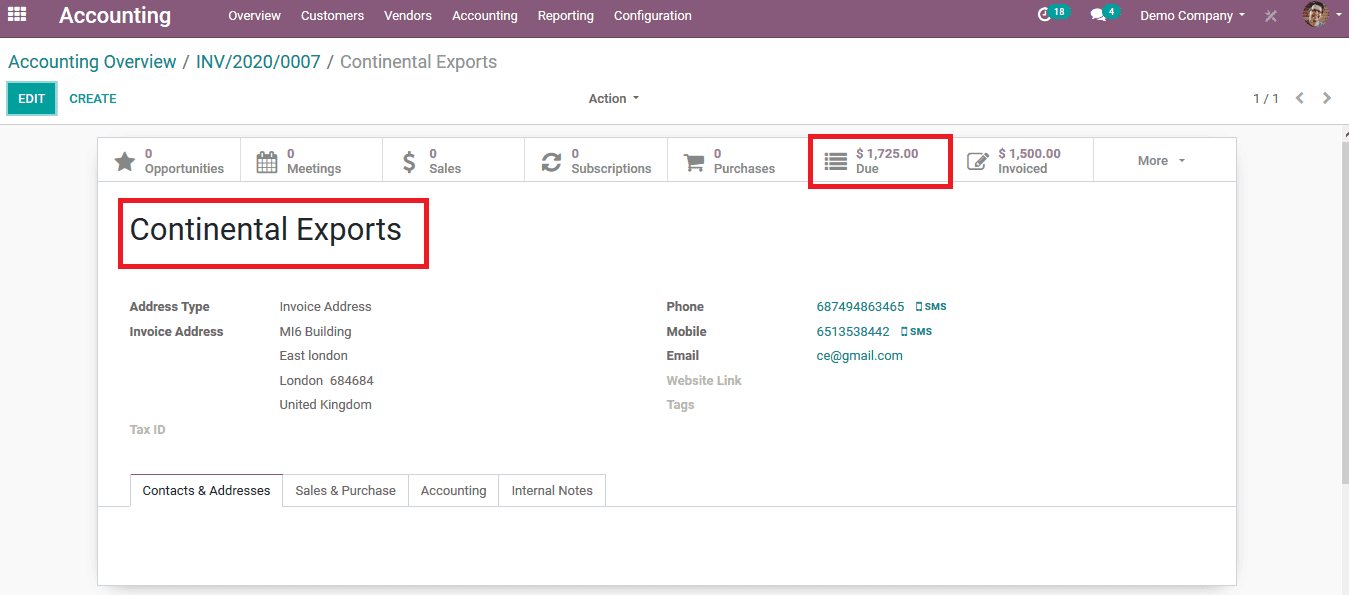The height and width of the screenshot is (595, 1349).
Task: Send SMS to phone 687494863465
Action: tap(931, 307)
